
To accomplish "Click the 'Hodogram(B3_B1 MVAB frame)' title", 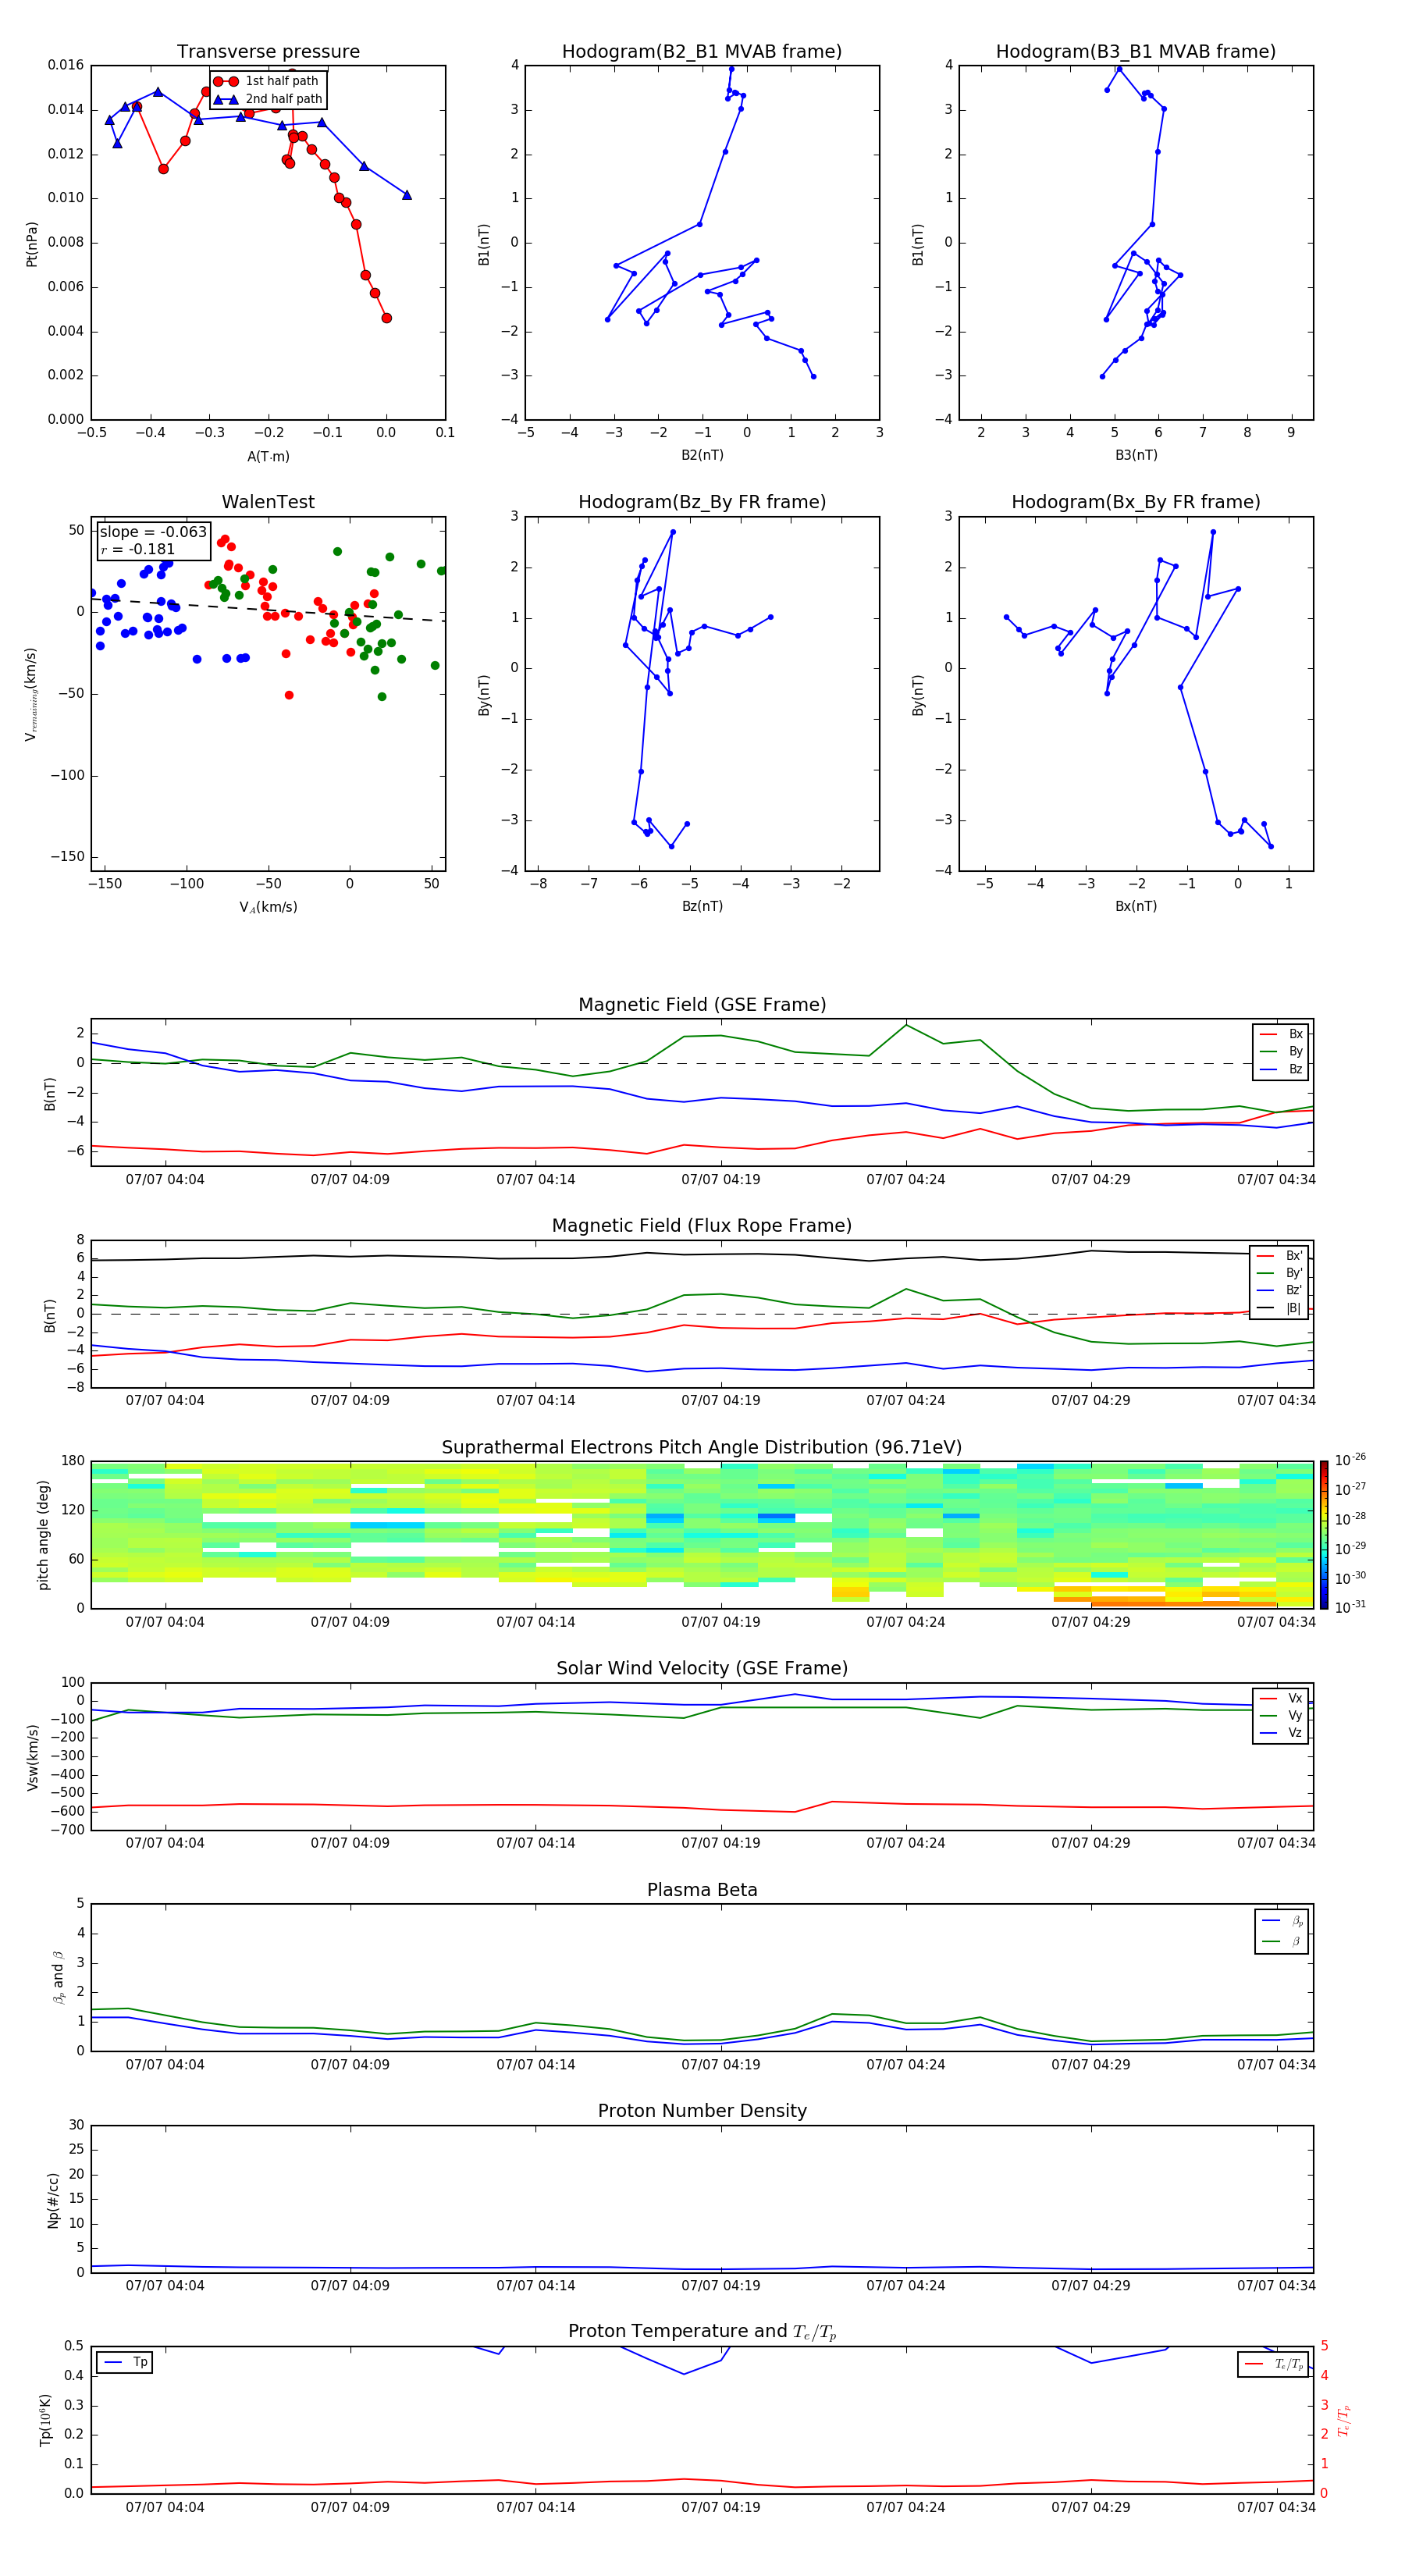I will tap(1136, 52).
